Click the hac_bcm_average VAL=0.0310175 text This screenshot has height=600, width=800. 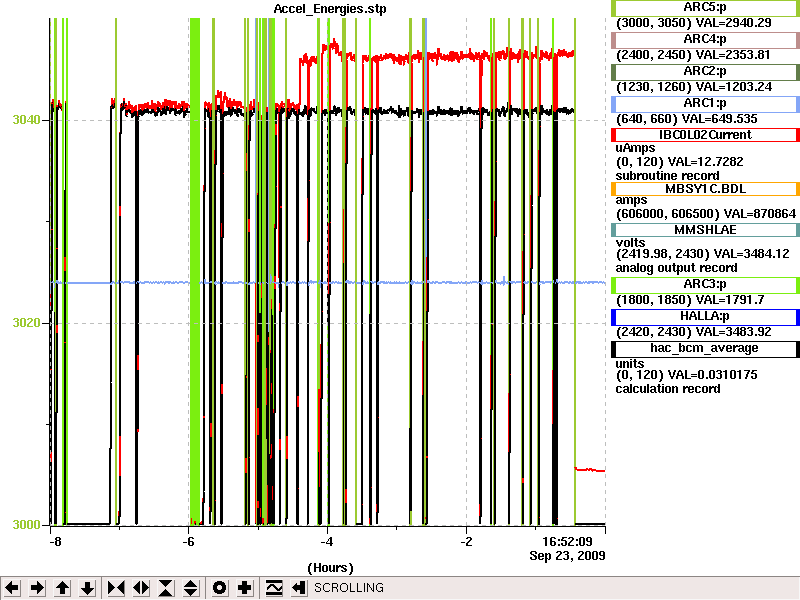coord(713,375)
